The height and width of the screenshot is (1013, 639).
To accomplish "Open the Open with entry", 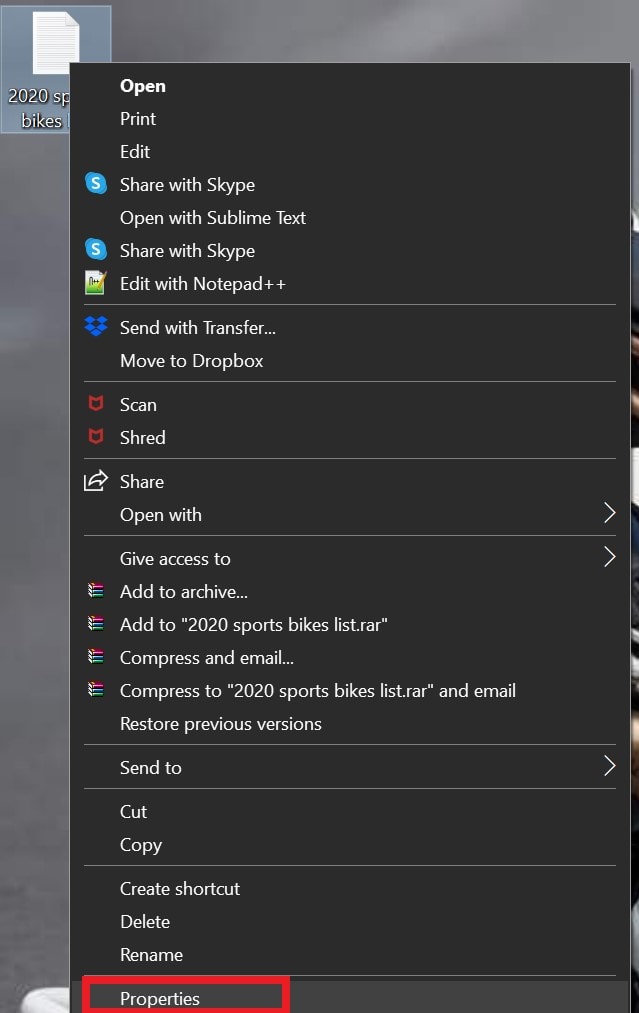I will 161,515.
